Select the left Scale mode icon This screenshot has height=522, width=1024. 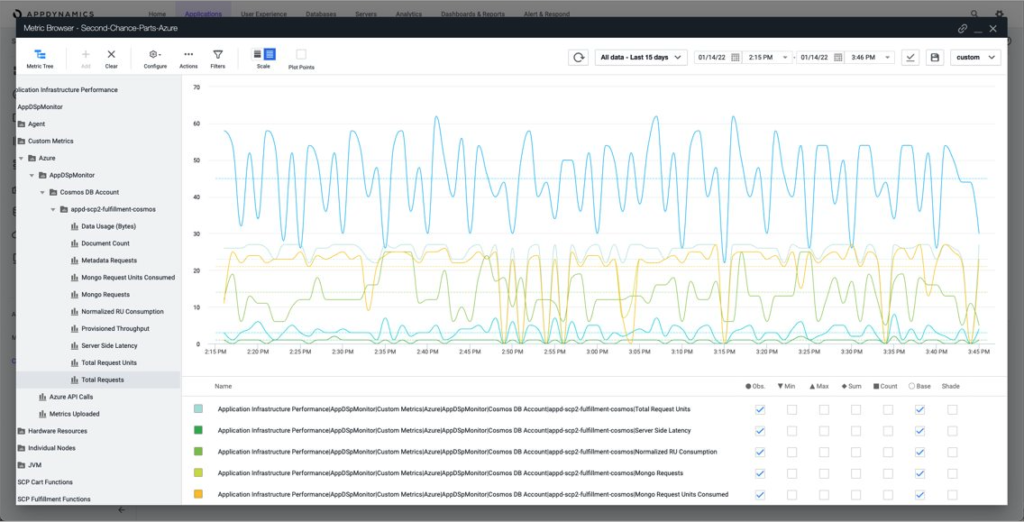pyautogui.click(x=257, y=54)
